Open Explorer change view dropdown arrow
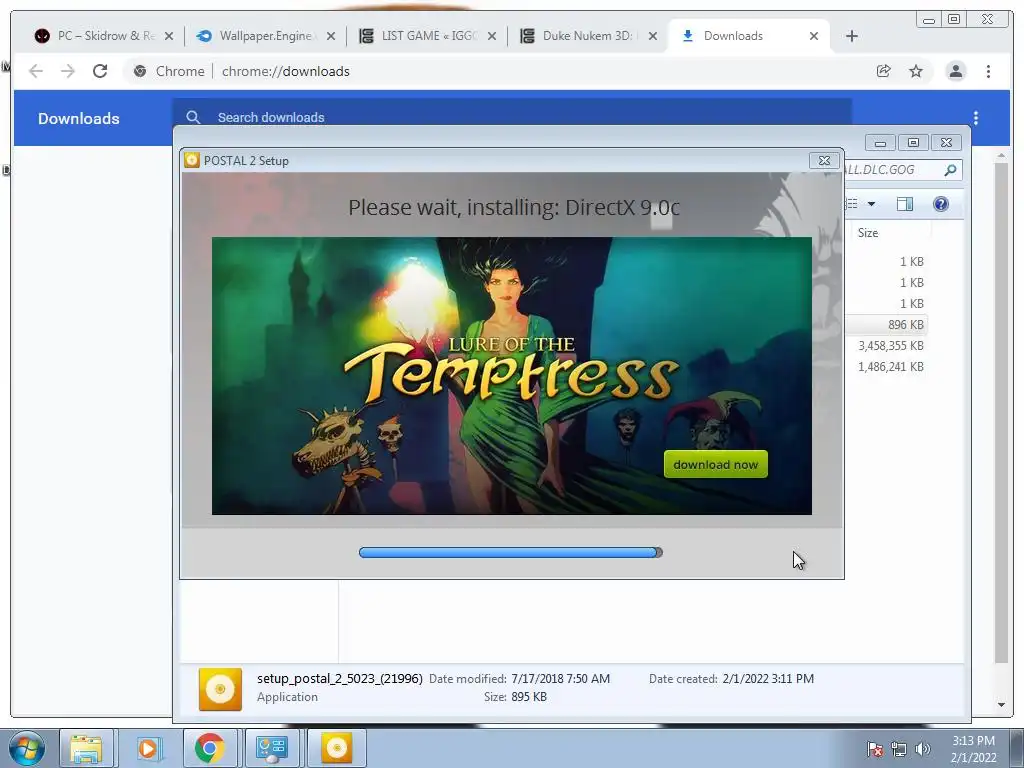 (x=871, y=204)
